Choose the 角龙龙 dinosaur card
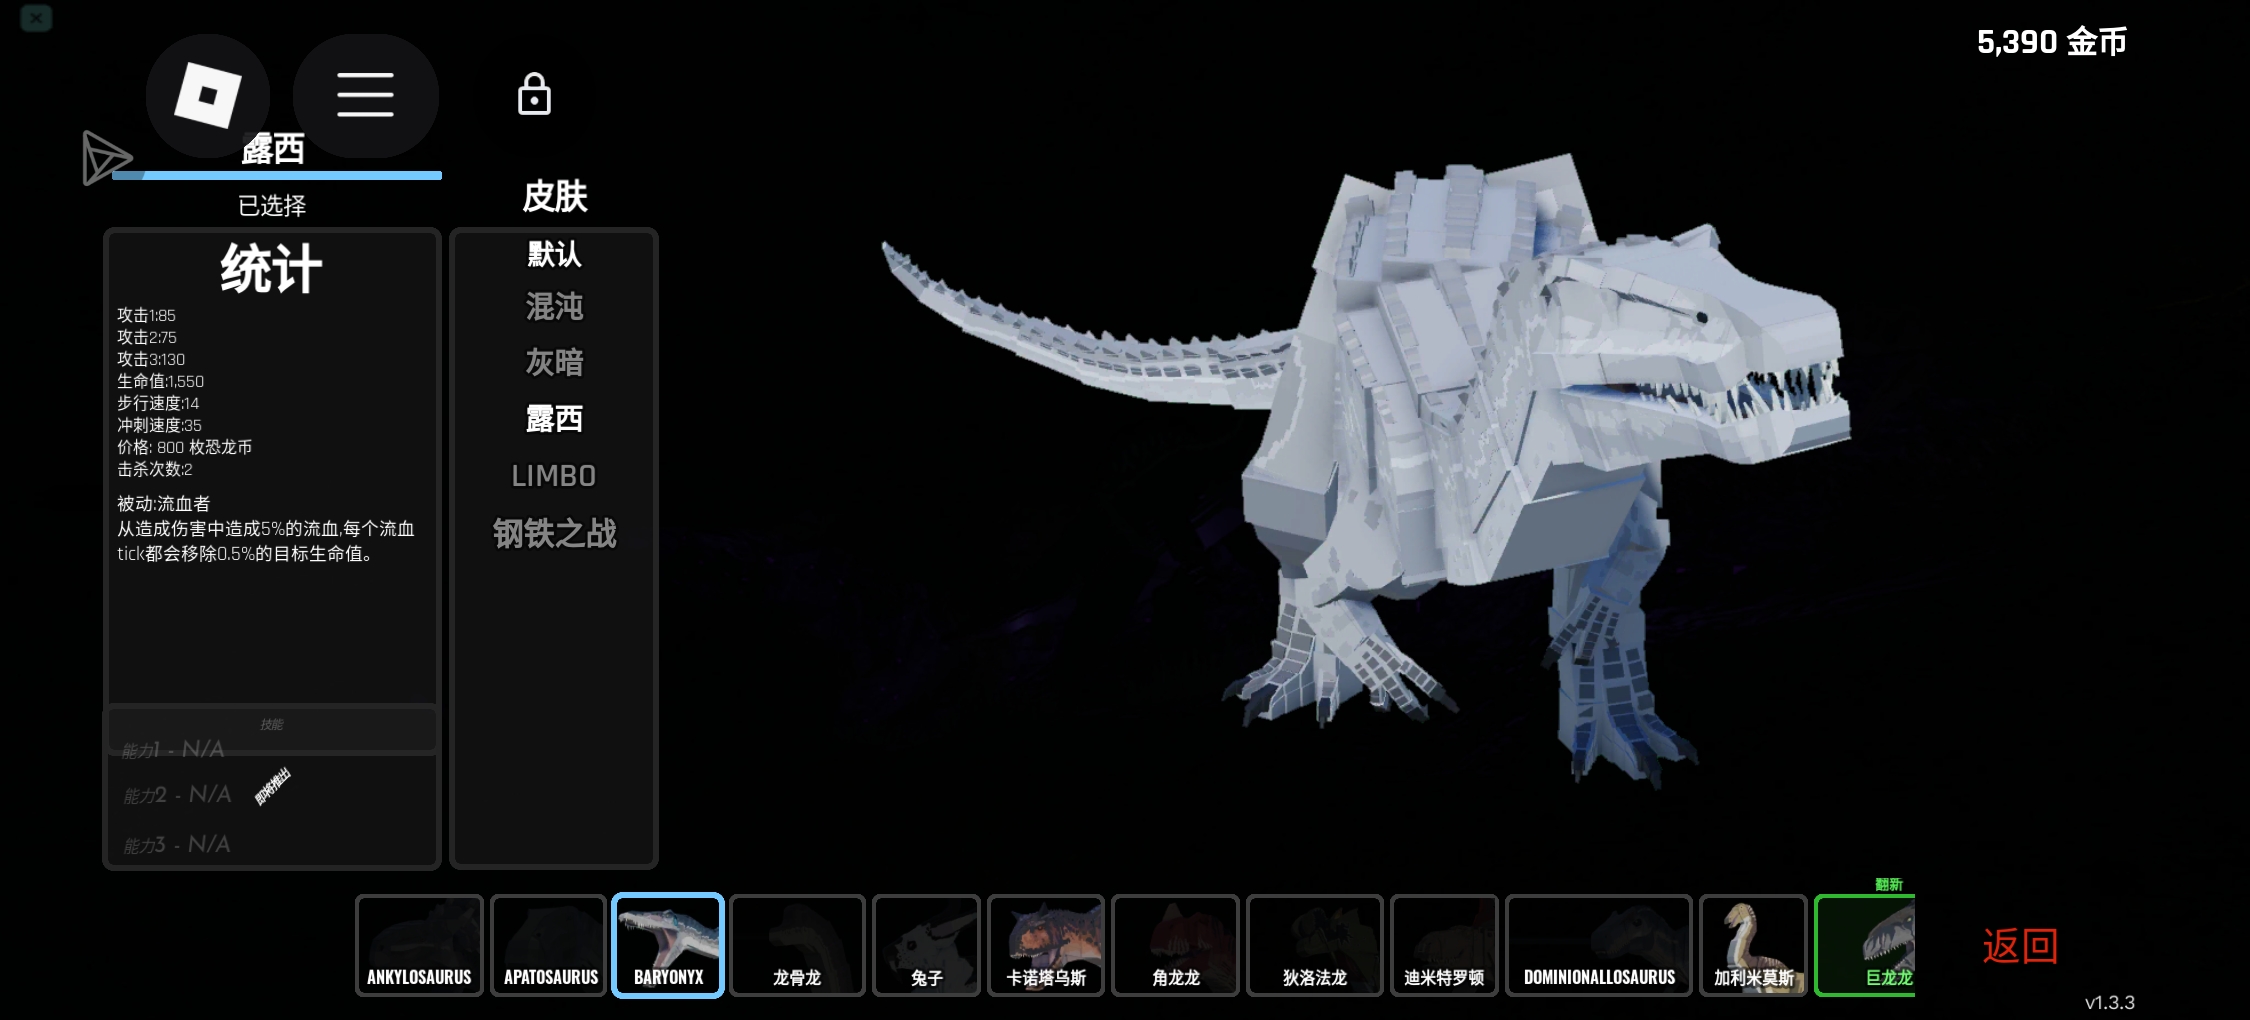 tap(1175, 945)
